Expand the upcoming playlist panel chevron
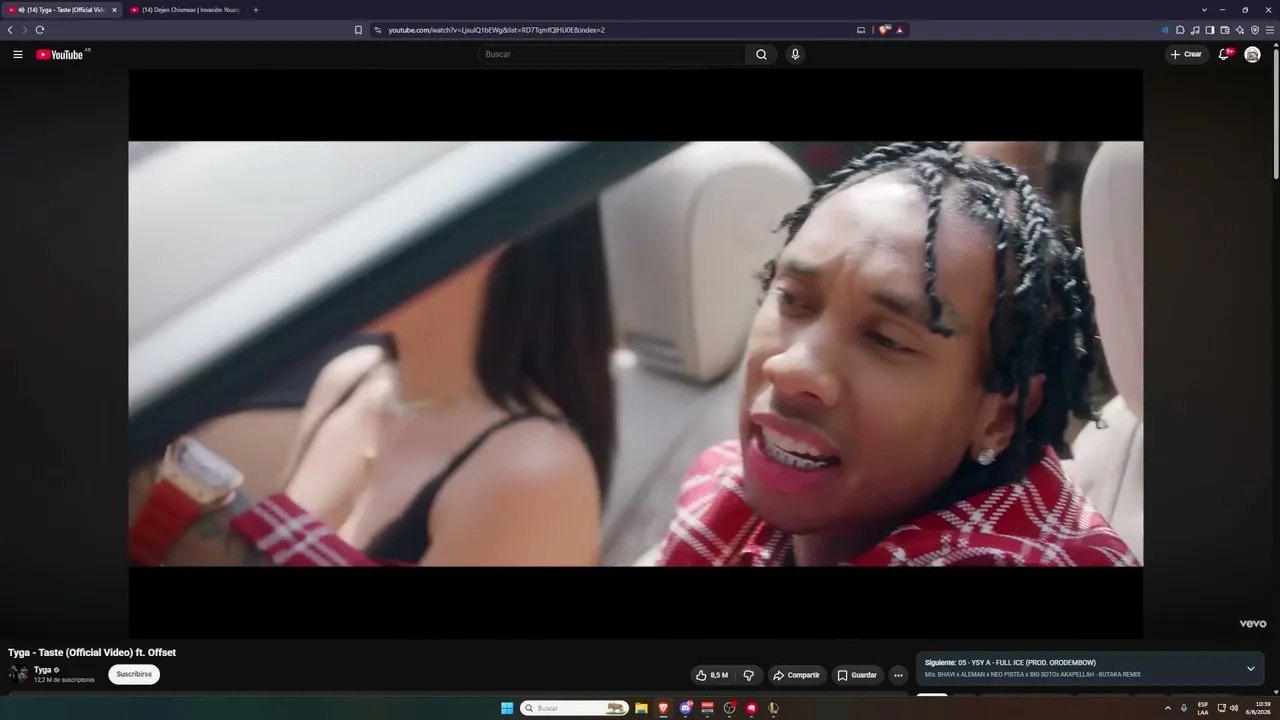 (1250, 669)
